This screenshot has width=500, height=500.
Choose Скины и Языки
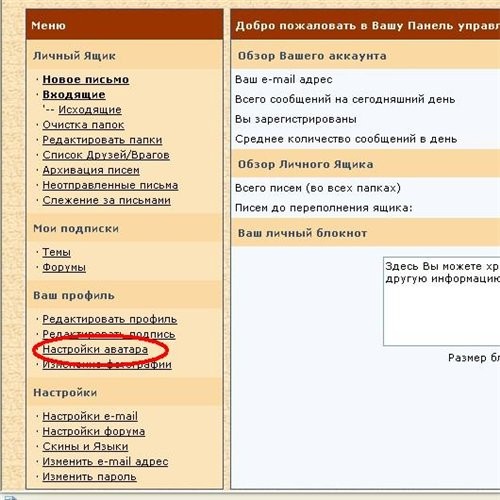85,447
